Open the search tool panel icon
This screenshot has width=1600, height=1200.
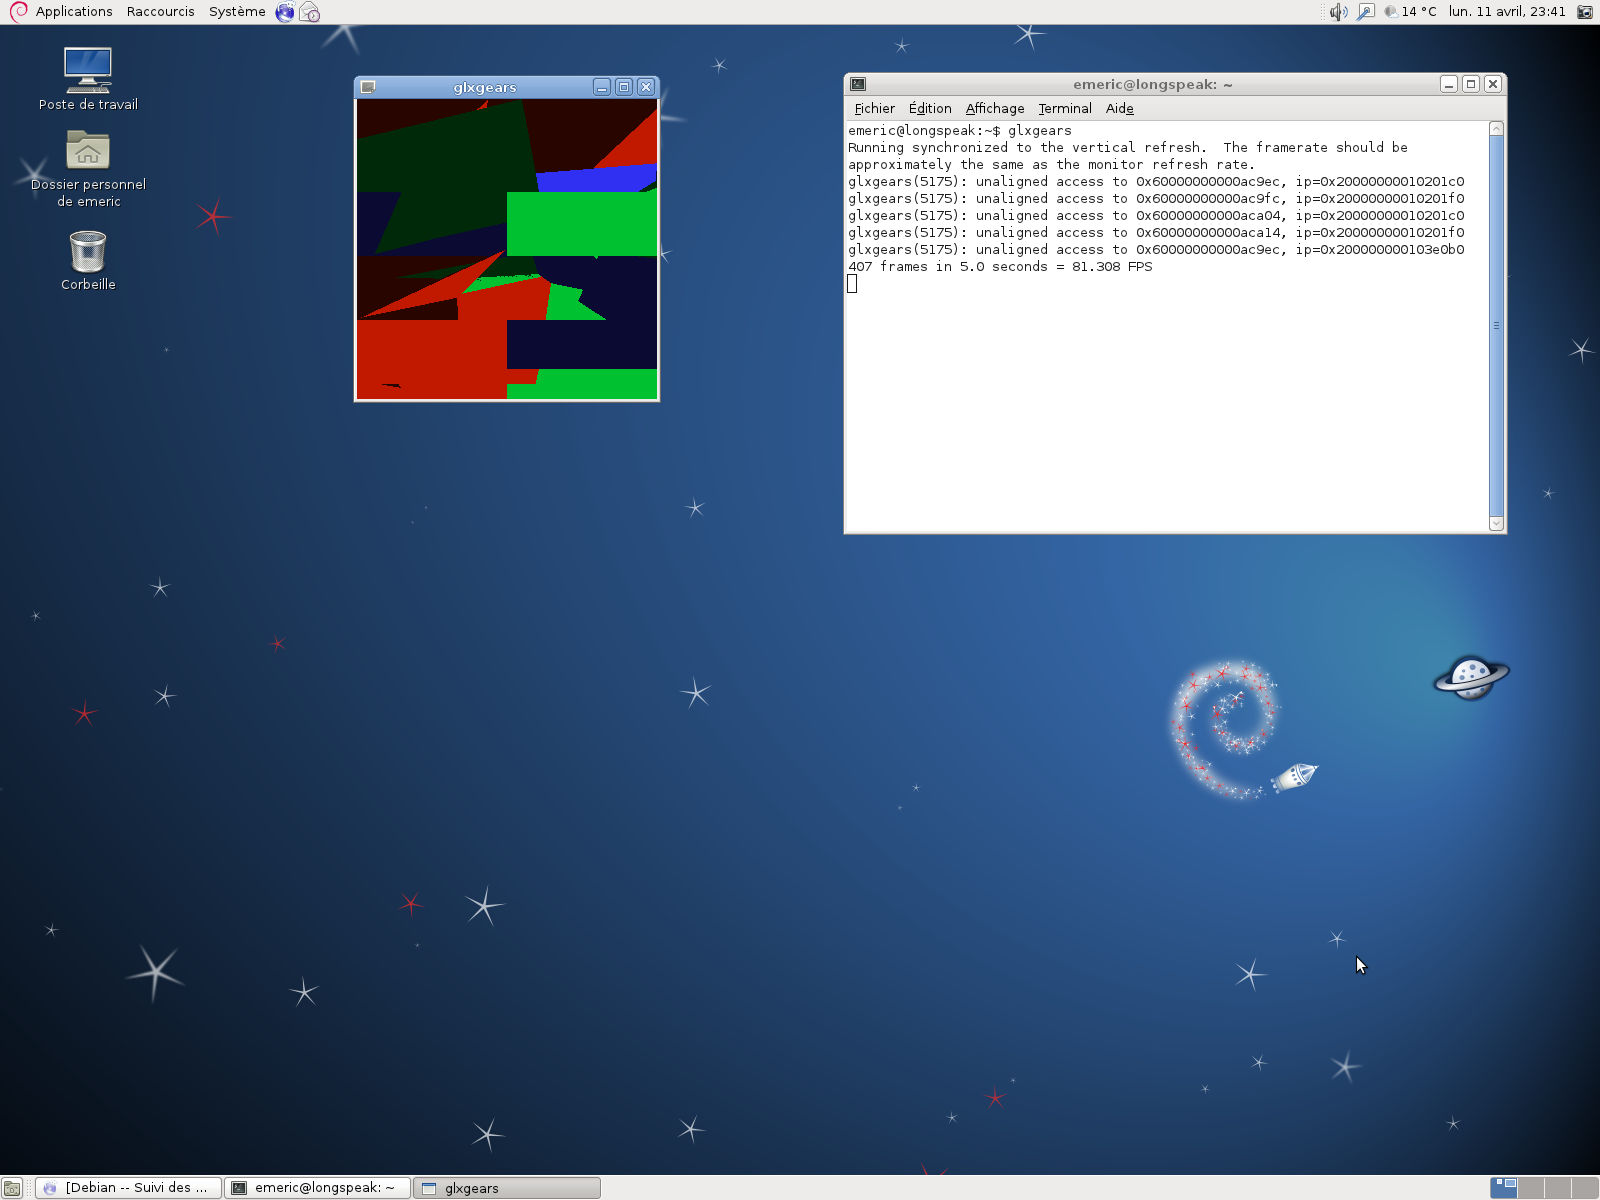tap(1365, 12)
